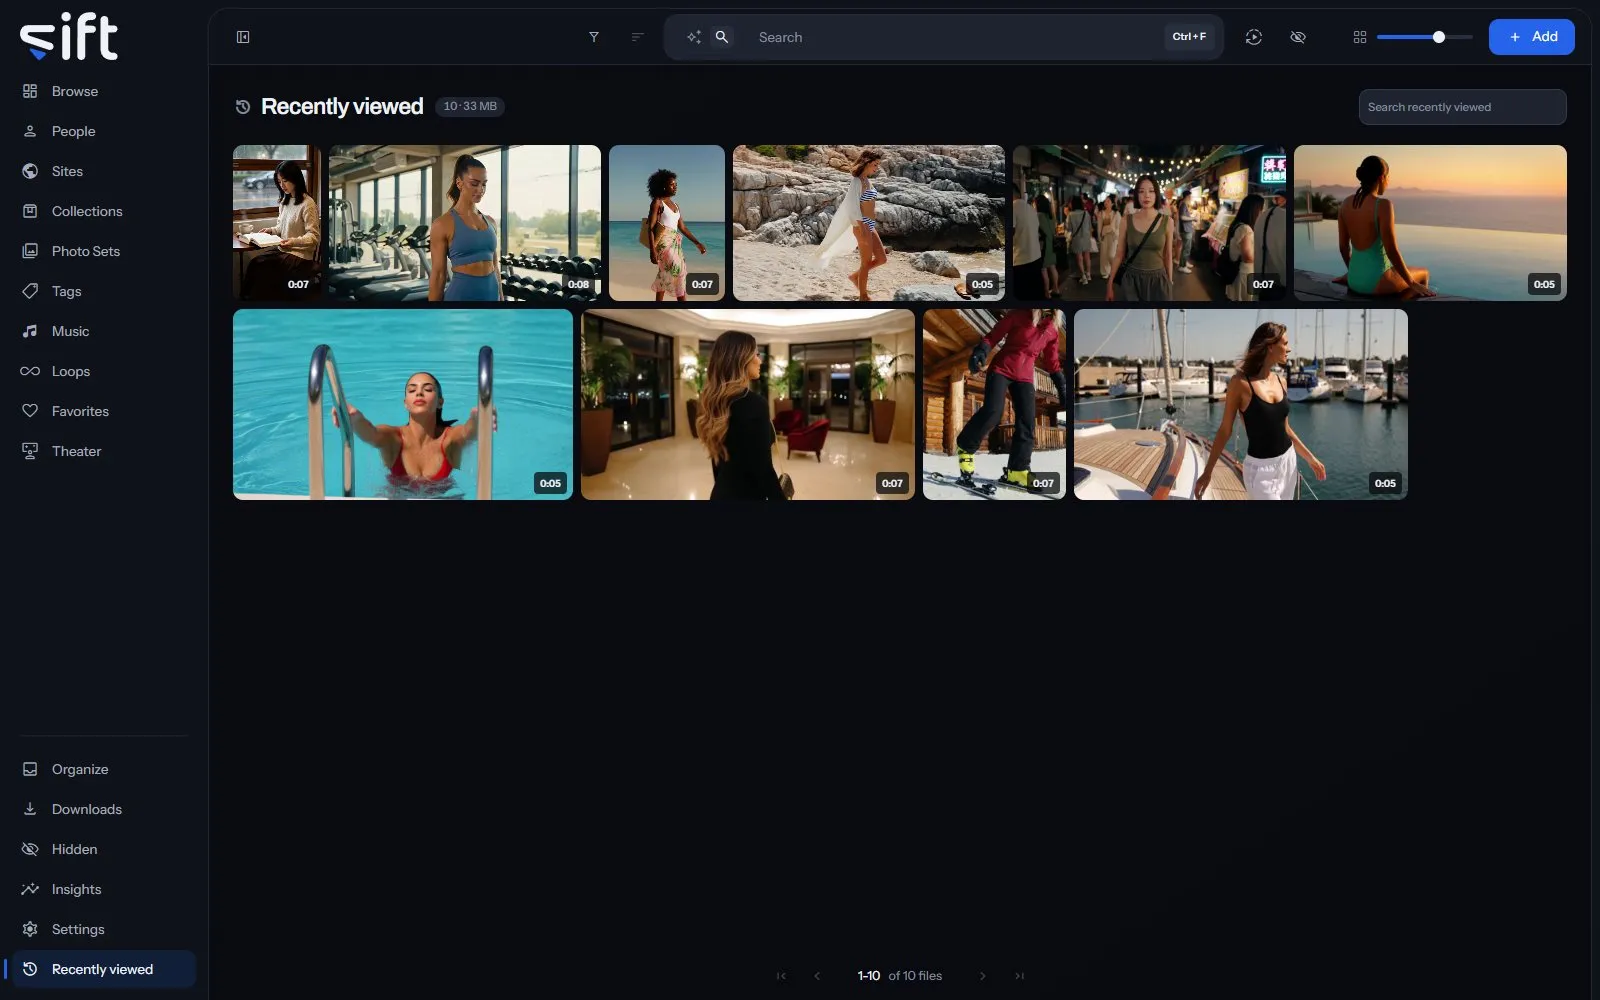
Task: Open the sort order icon
Action: point(638,37)
